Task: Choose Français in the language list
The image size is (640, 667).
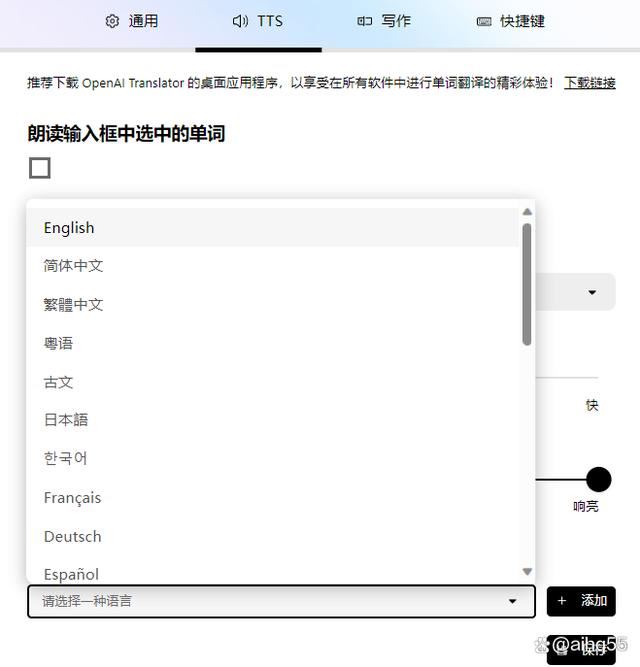Action: point(272,498)
